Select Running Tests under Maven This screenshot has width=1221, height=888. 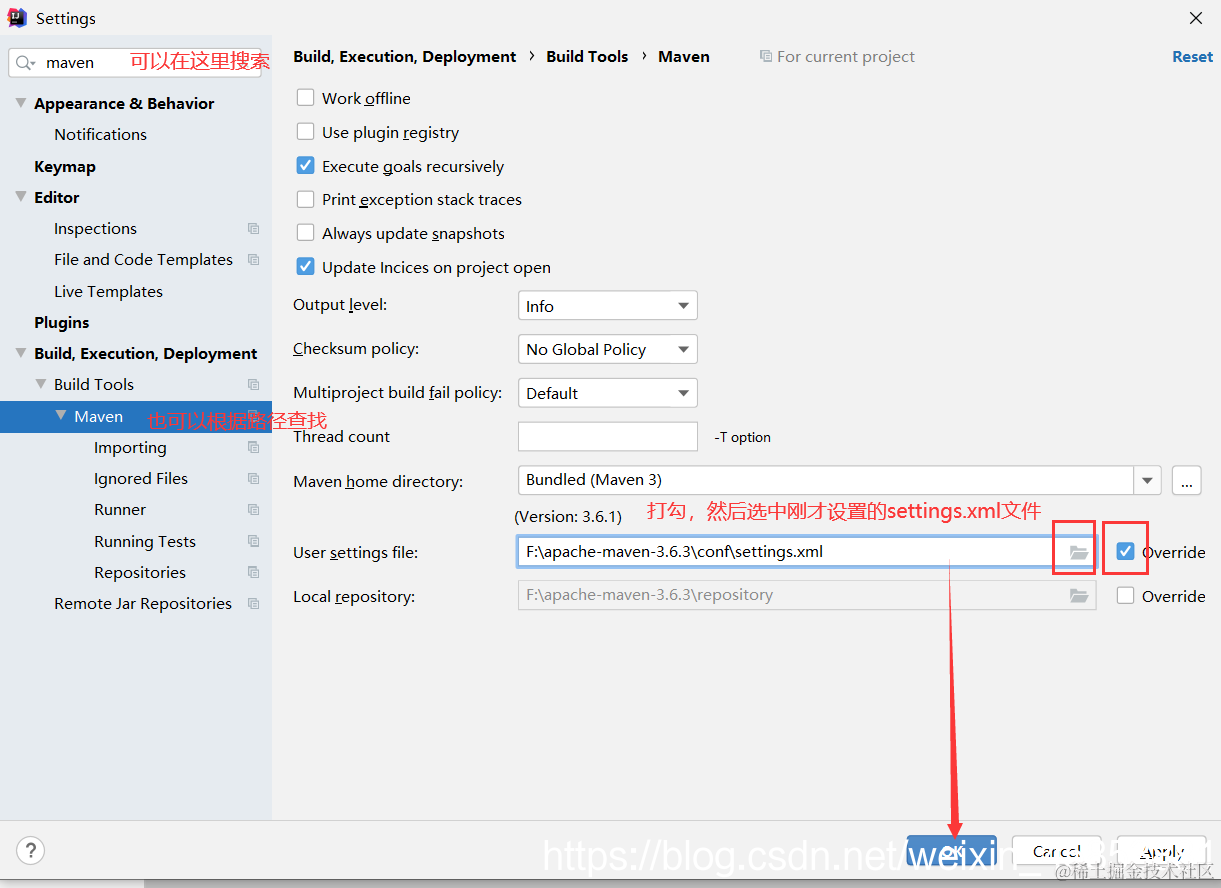pyautogui.click(x=145, y=541)
